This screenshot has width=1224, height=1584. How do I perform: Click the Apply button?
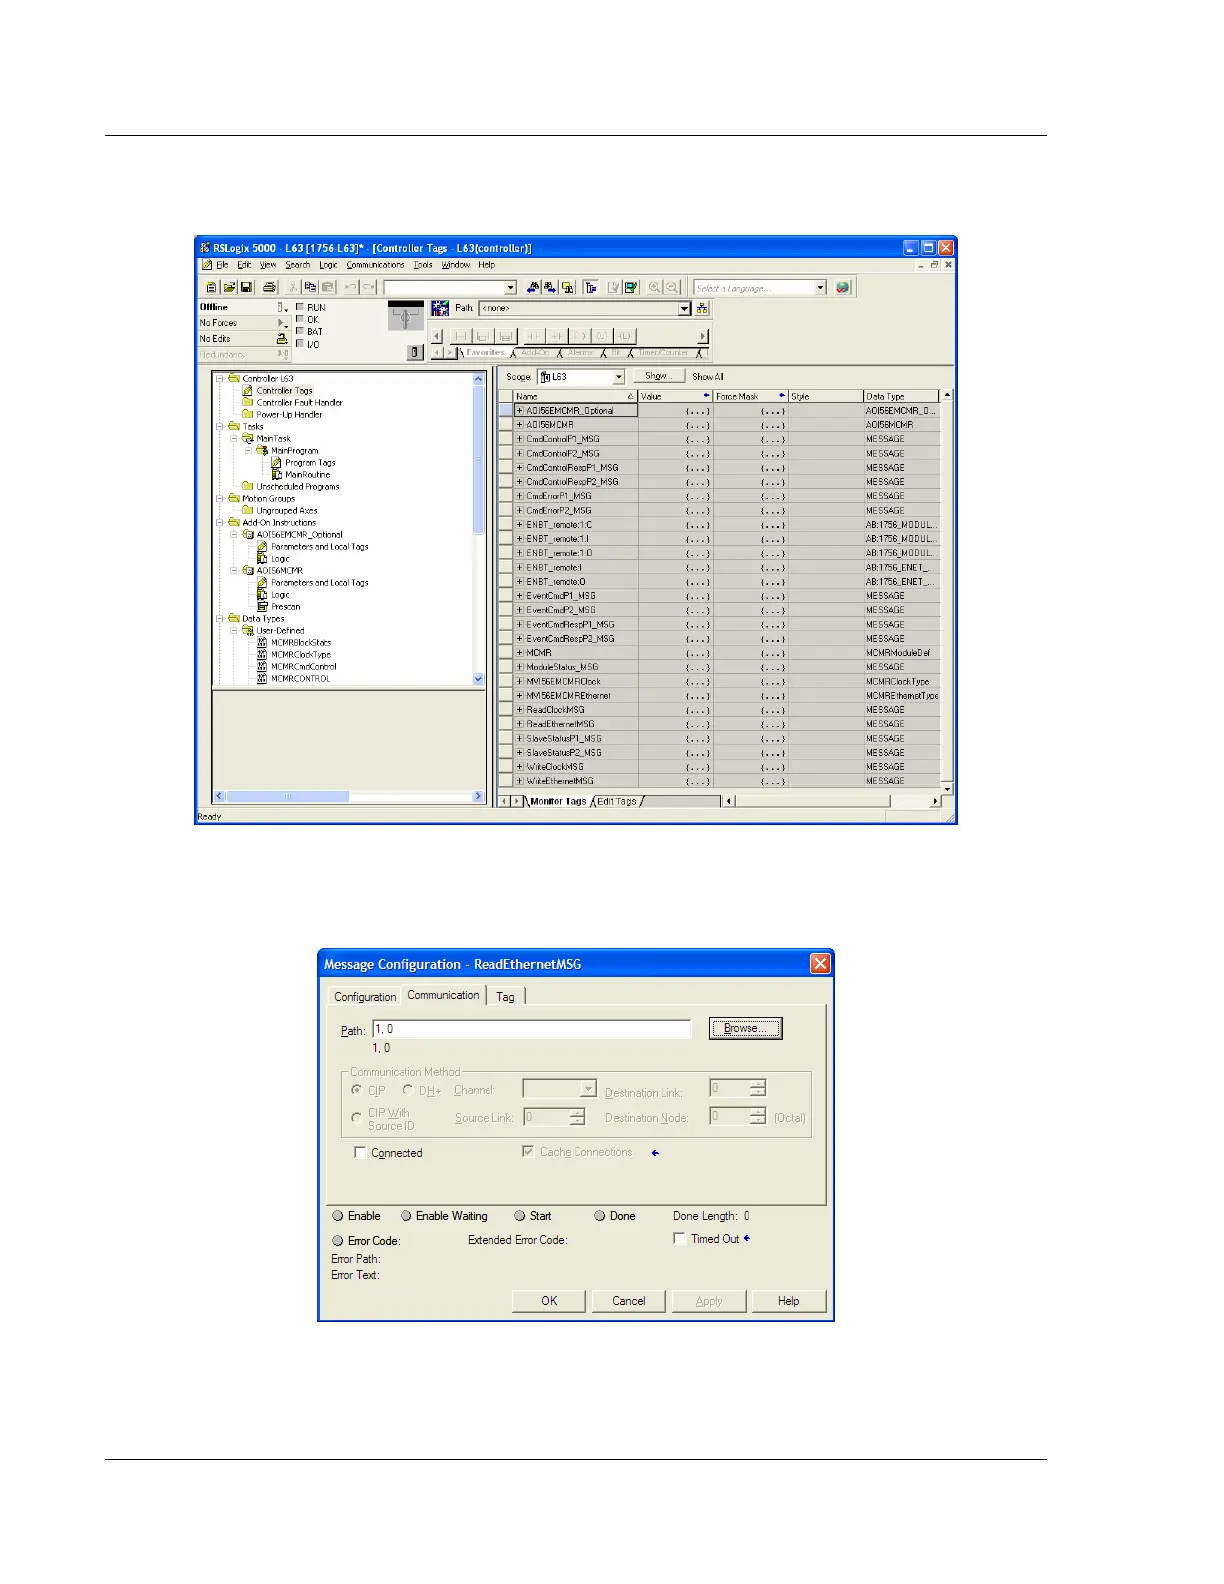(x=709, y=1301)
